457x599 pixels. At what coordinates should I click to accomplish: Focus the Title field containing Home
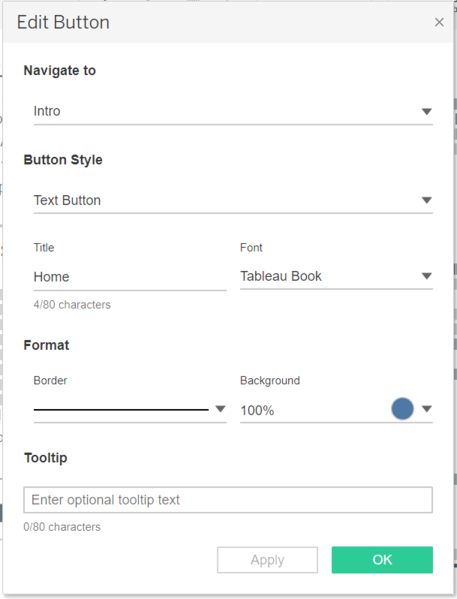(x=130, y=277)
